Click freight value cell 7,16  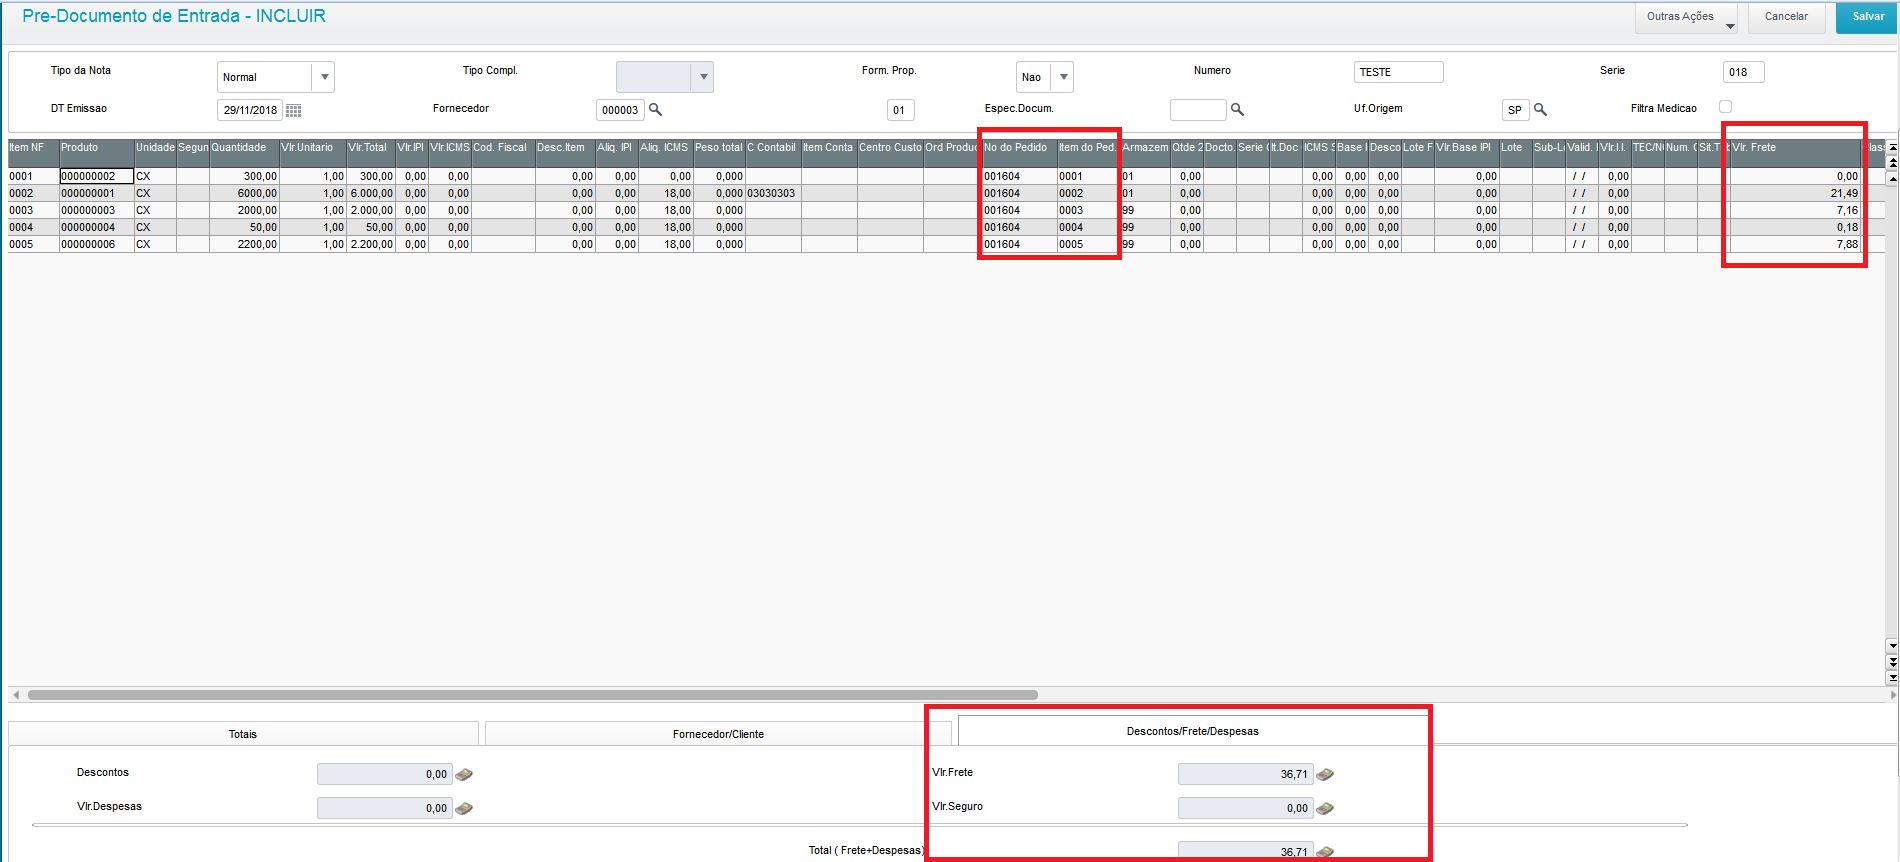[x=1795, y=210]
